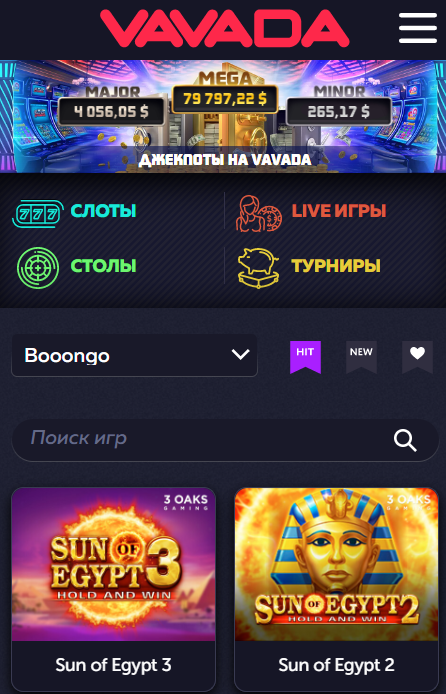Open the ТУРНИРЫ category
Viewport: 446px width, 694px height.
(x=336, y=266)
